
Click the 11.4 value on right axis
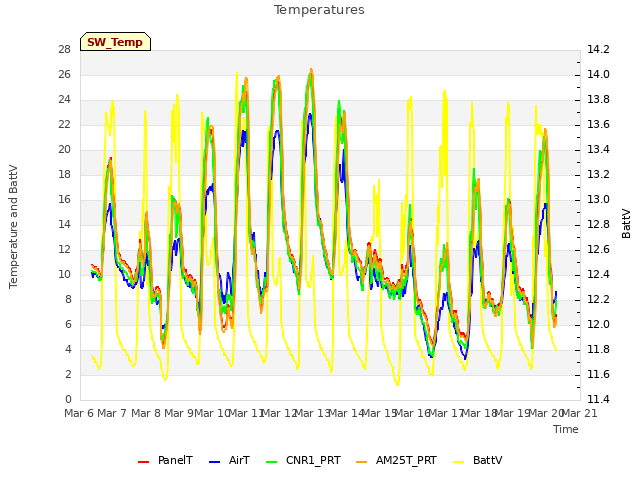pos(598,399)
